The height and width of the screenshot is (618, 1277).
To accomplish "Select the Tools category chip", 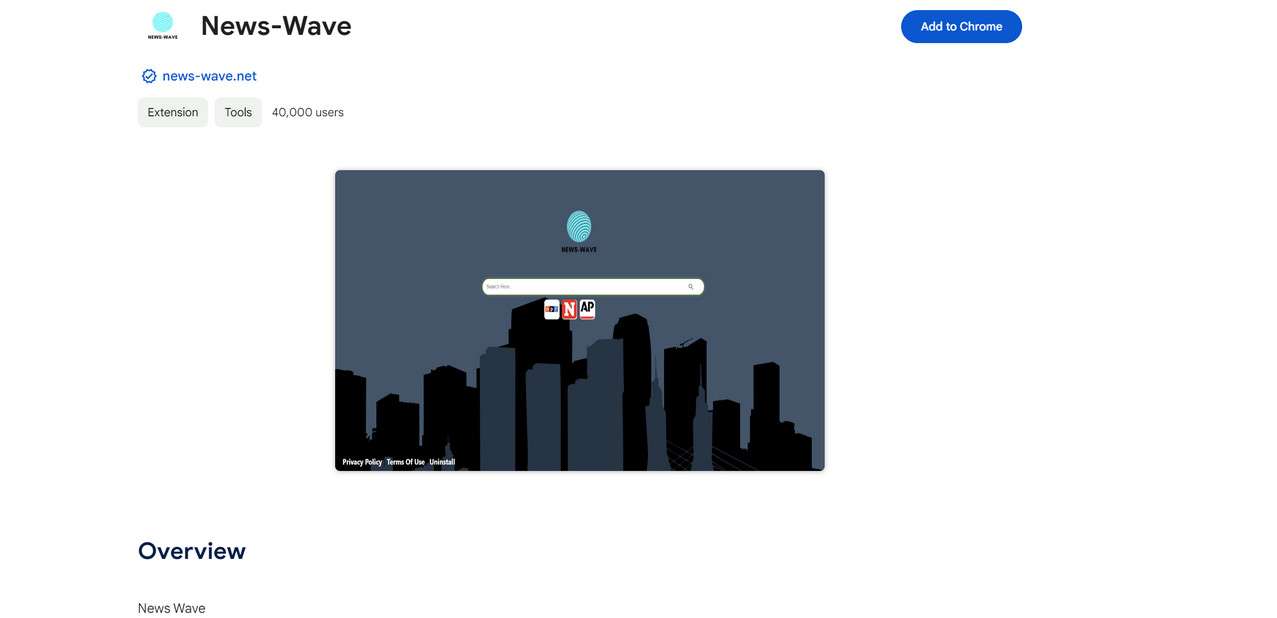I will pos(238,112).
